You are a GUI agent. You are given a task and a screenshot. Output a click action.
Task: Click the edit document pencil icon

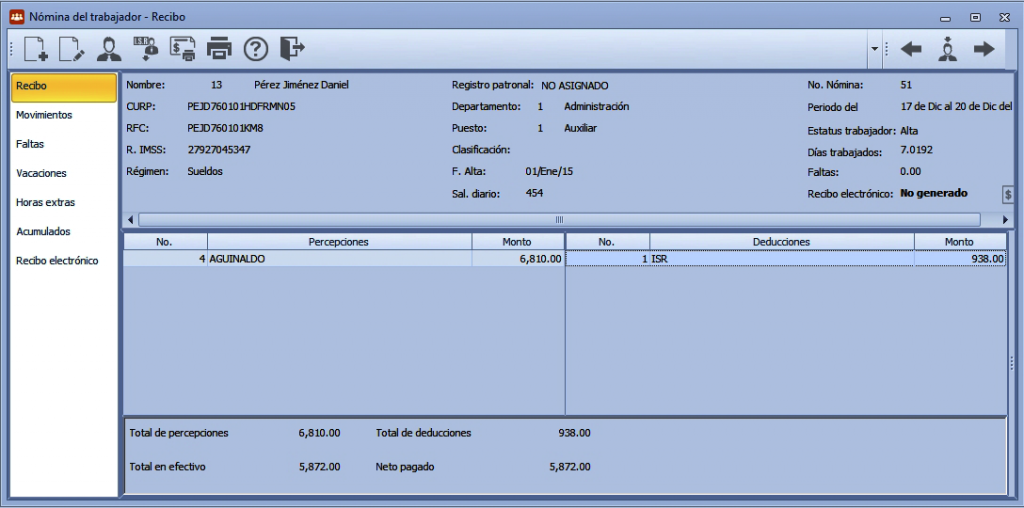[72, 48]
